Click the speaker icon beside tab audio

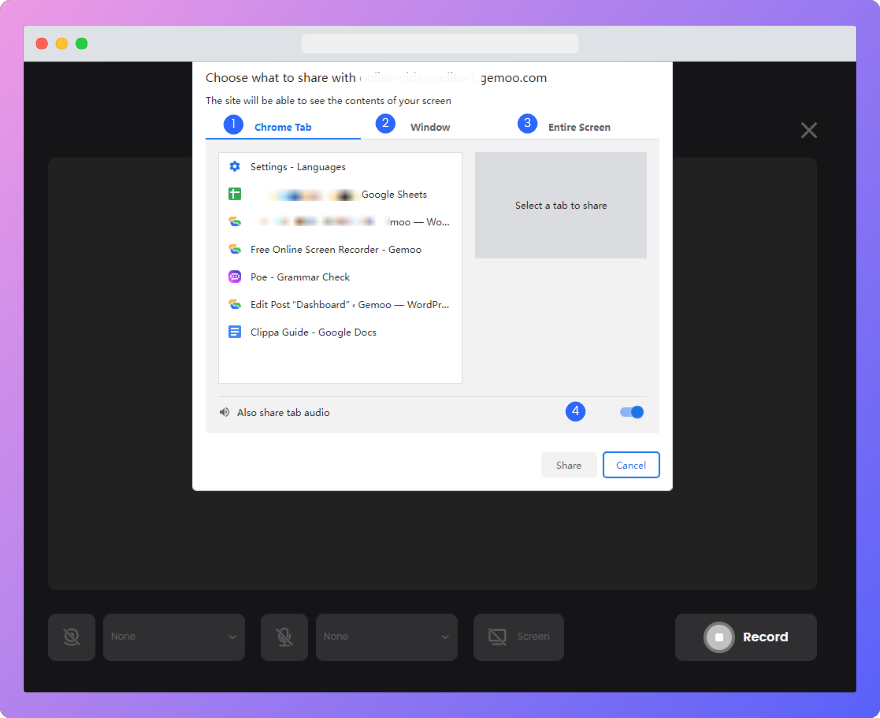tap(224, 412)
